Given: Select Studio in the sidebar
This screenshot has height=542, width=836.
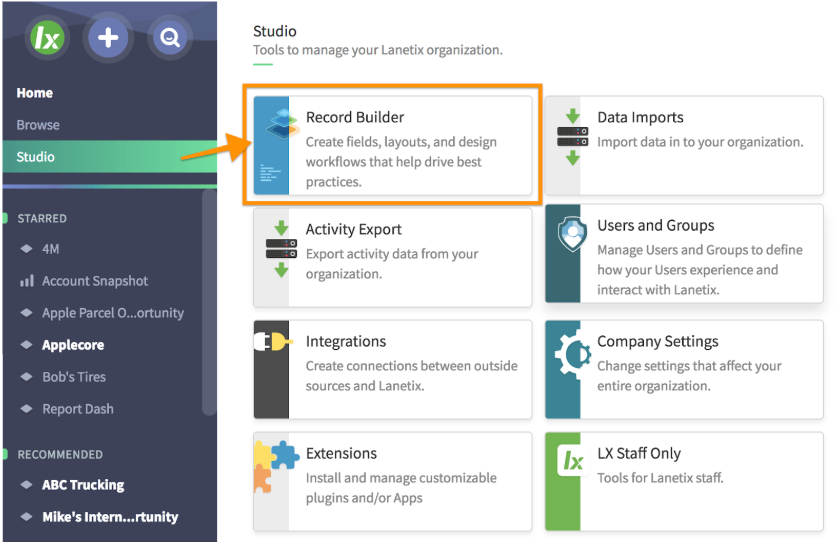Looking at the screenshot, I should (109, 157).
